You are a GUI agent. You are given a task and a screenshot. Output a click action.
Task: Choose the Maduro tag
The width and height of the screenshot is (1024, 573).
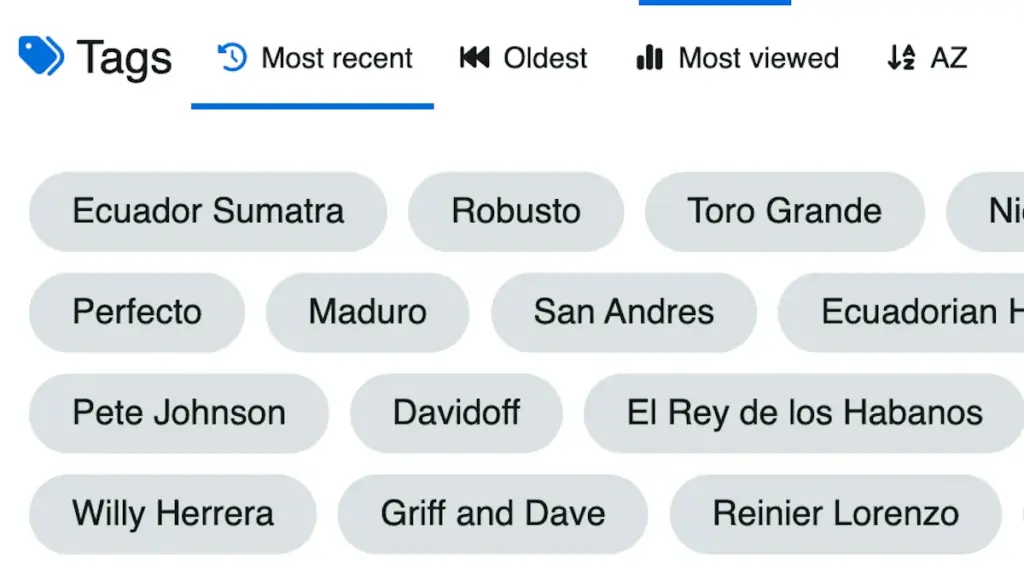367,312
